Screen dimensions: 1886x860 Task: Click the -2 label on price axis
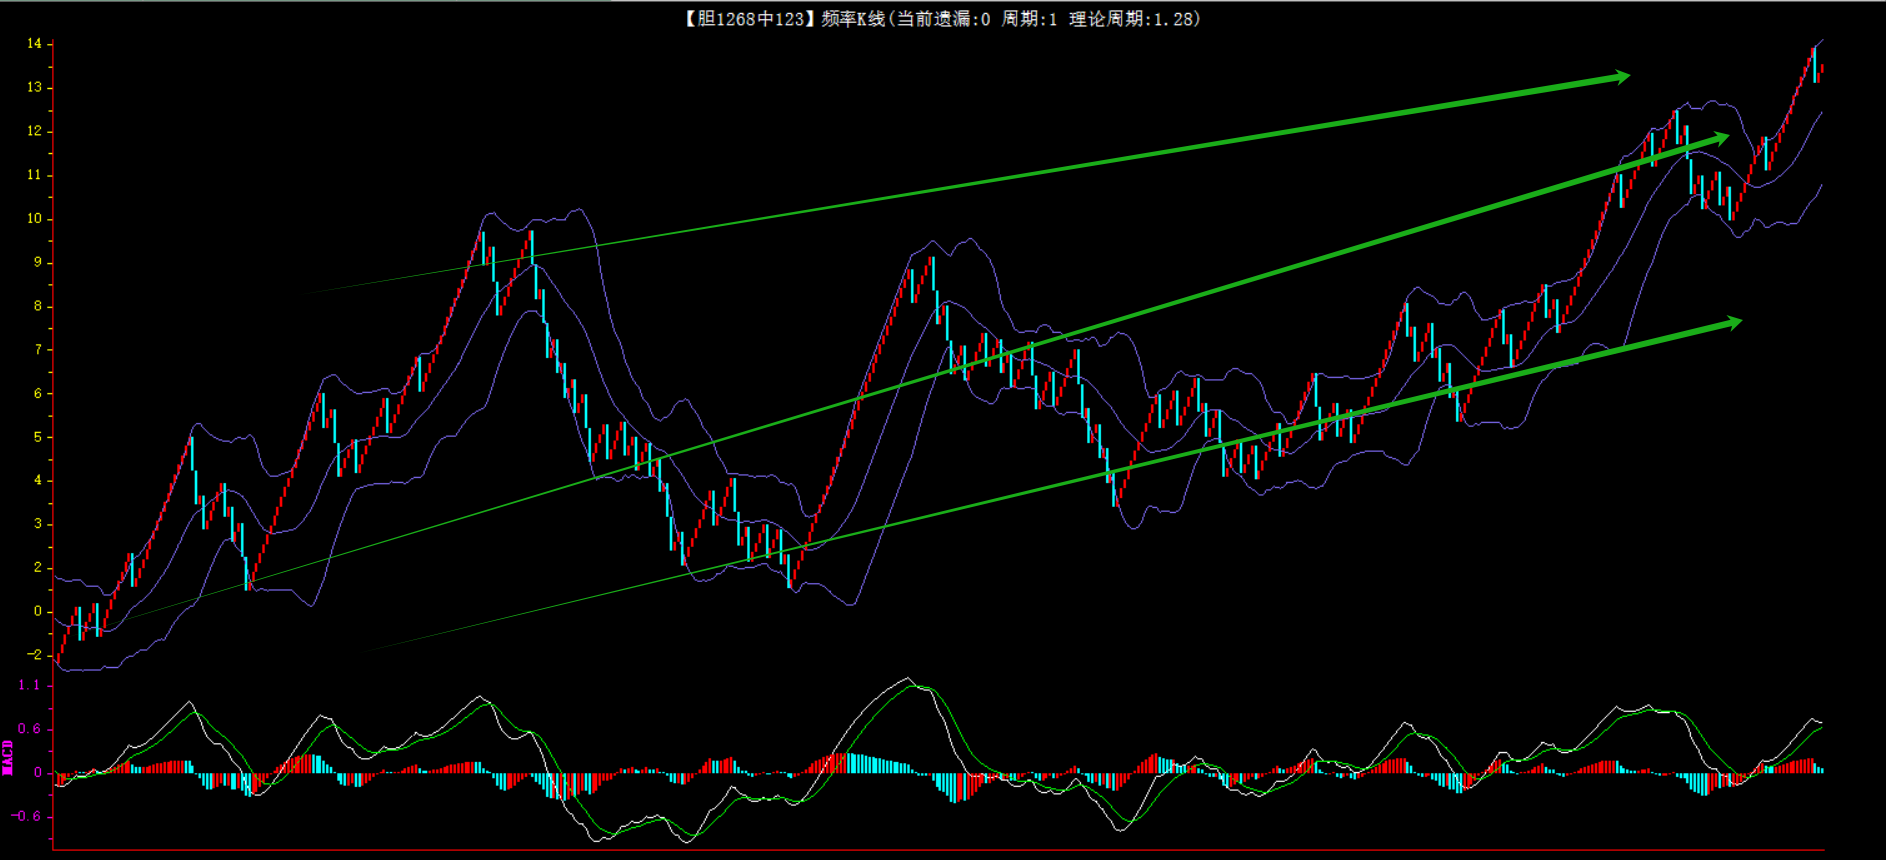[x=35, y=655]
